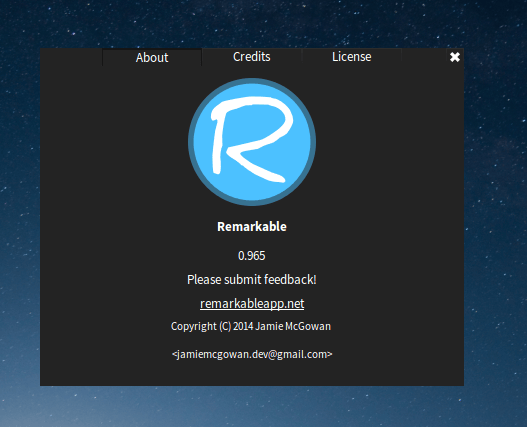Switch to the About tab
Viewport: 527px width, 427px height.
(152, 57)
